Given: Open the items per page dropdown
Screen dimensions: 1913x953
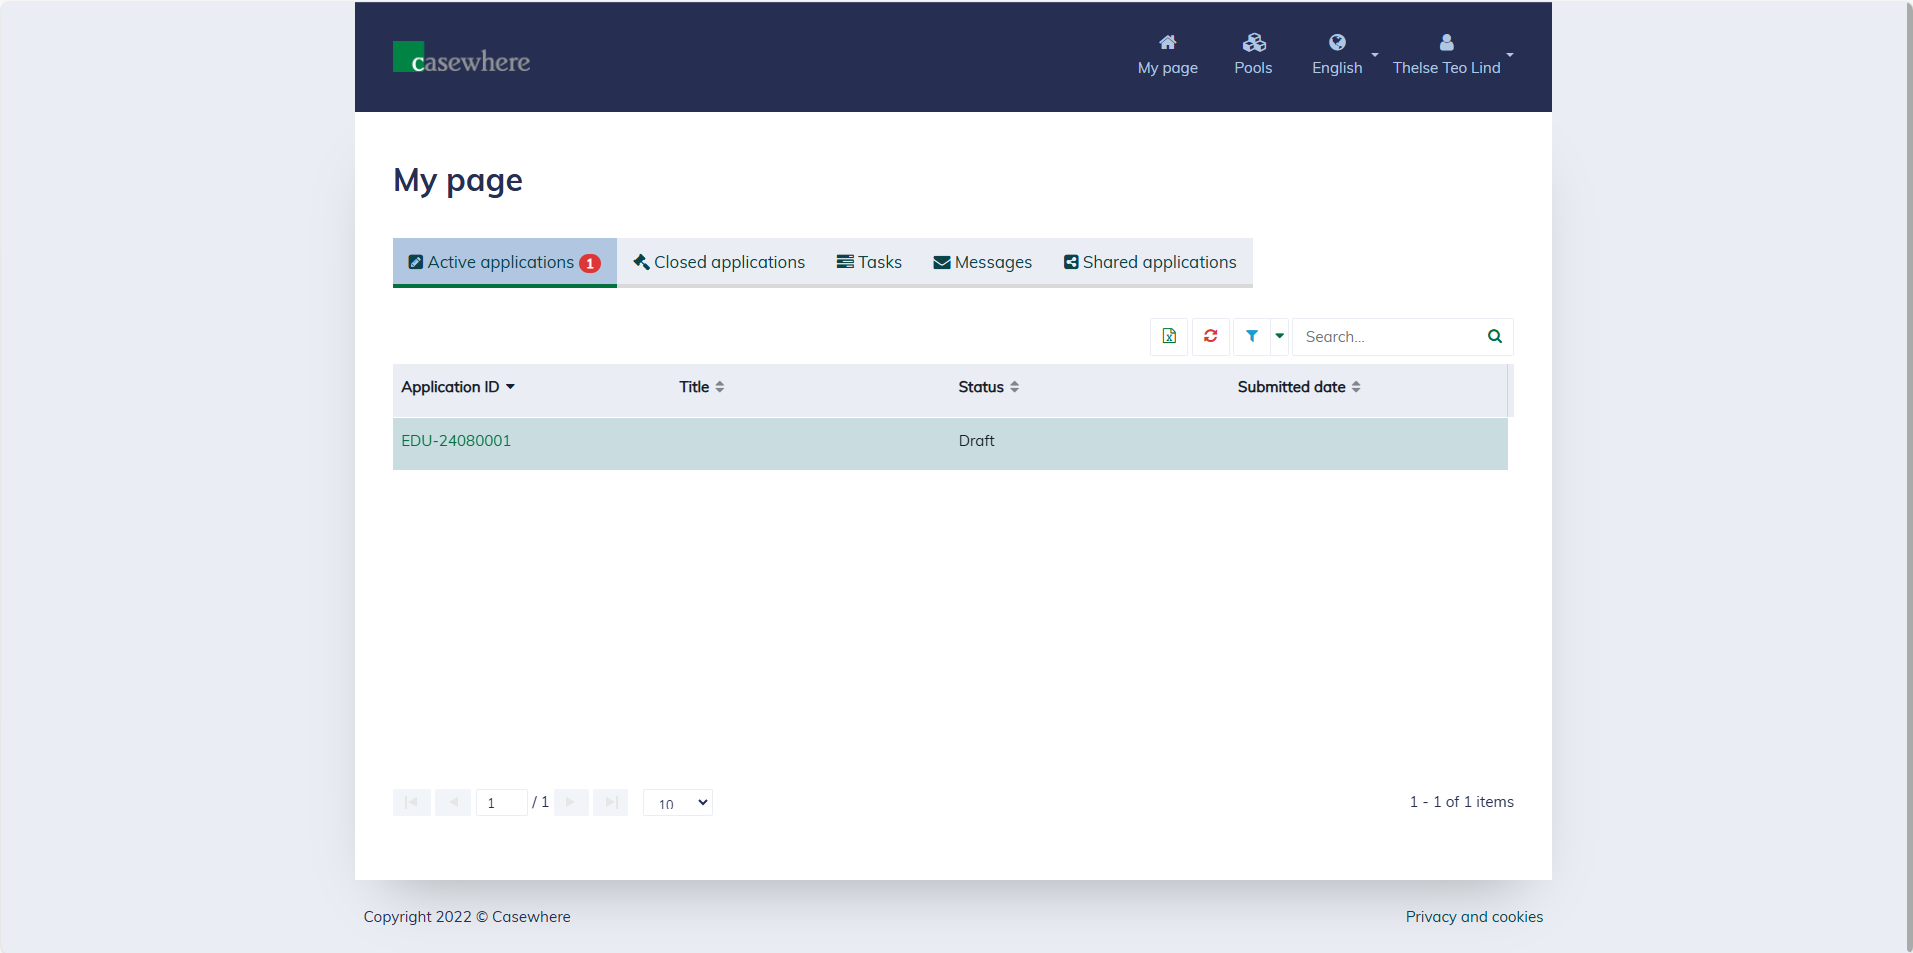Looking at the screenshot, I should coord(677,803).
